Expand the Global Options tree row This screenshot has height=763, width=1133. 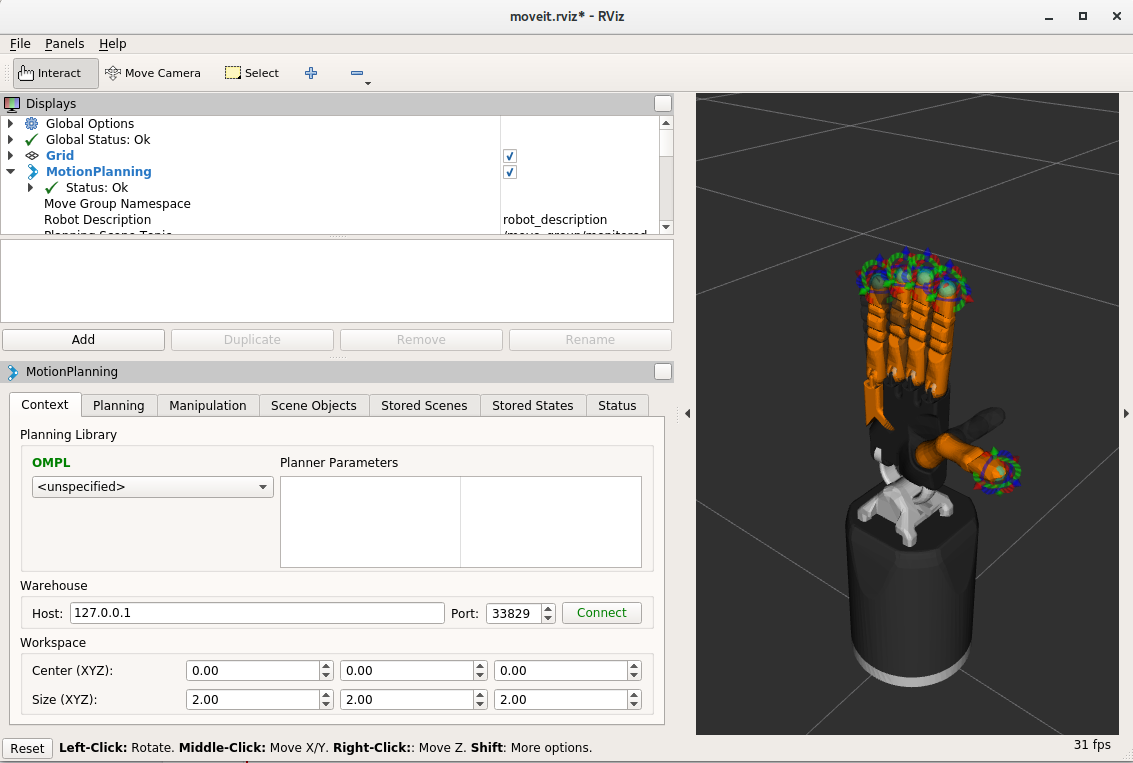pyautogui.click(x=10, y=124)
